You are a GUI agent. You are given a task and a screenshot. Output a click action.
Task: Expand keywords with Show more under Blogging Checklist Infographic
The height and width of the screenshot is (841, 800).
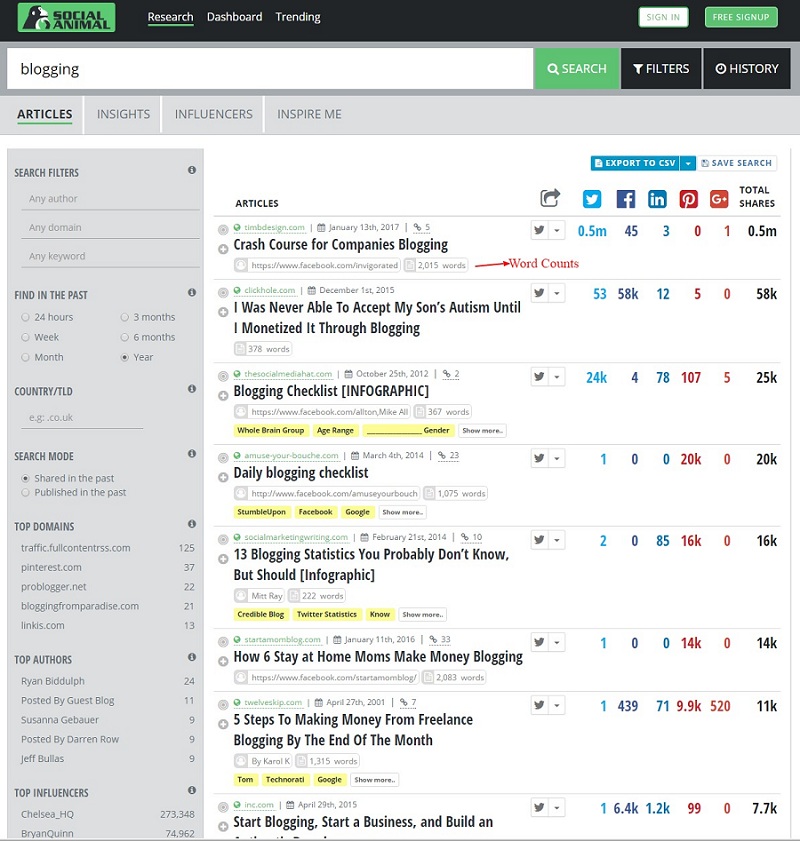pyautogui.click(x=483, y=431)
